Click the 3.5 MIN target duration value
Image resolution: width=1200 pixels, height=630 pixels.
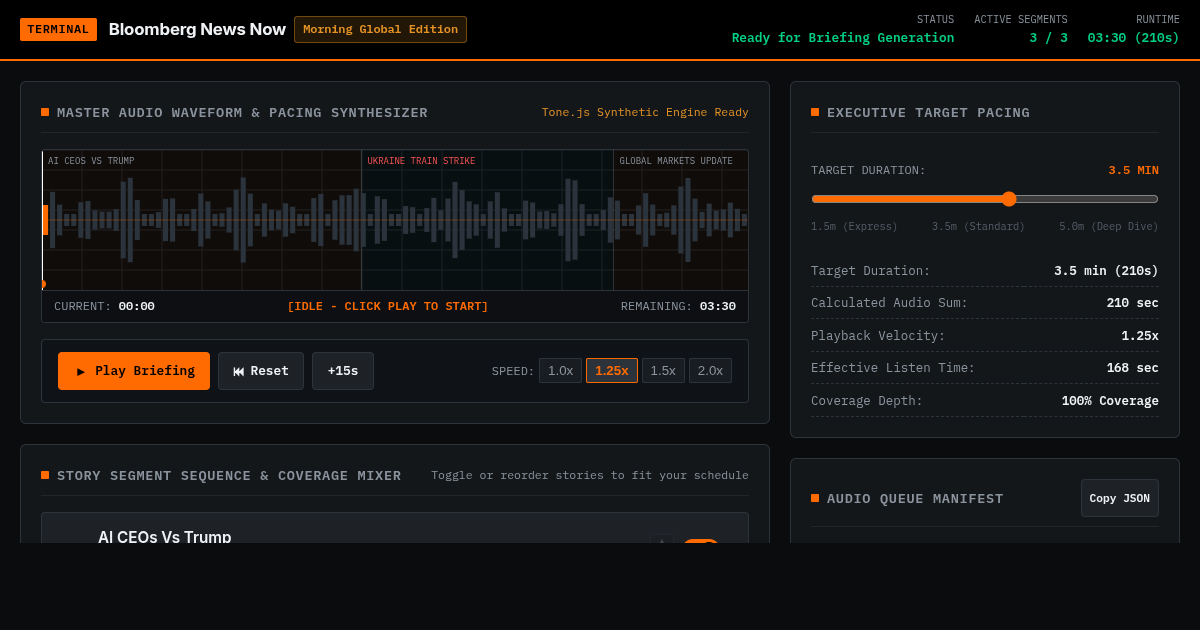(x=1133, y=170)
